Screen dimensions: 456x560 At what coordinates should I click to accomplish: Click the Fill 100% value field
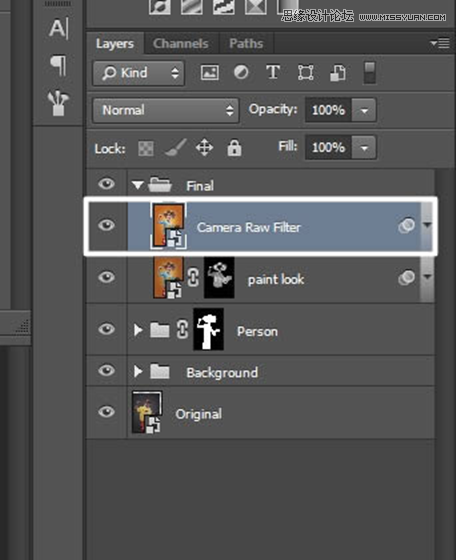point(329,147)
